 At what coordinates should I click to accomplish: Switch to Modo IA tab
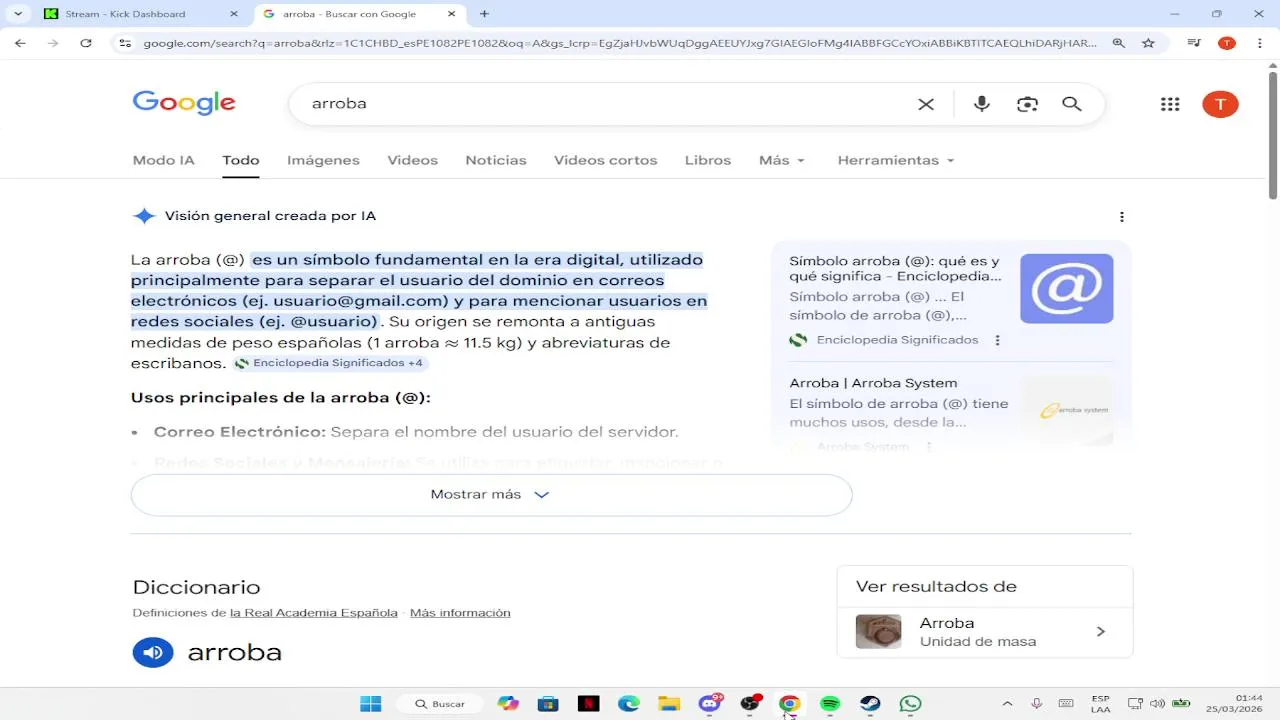tap(164, 160)
